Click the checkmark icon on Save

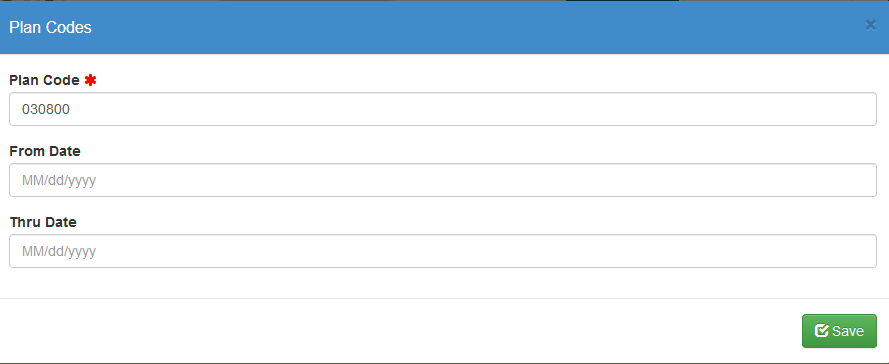(x=822, y=331)
